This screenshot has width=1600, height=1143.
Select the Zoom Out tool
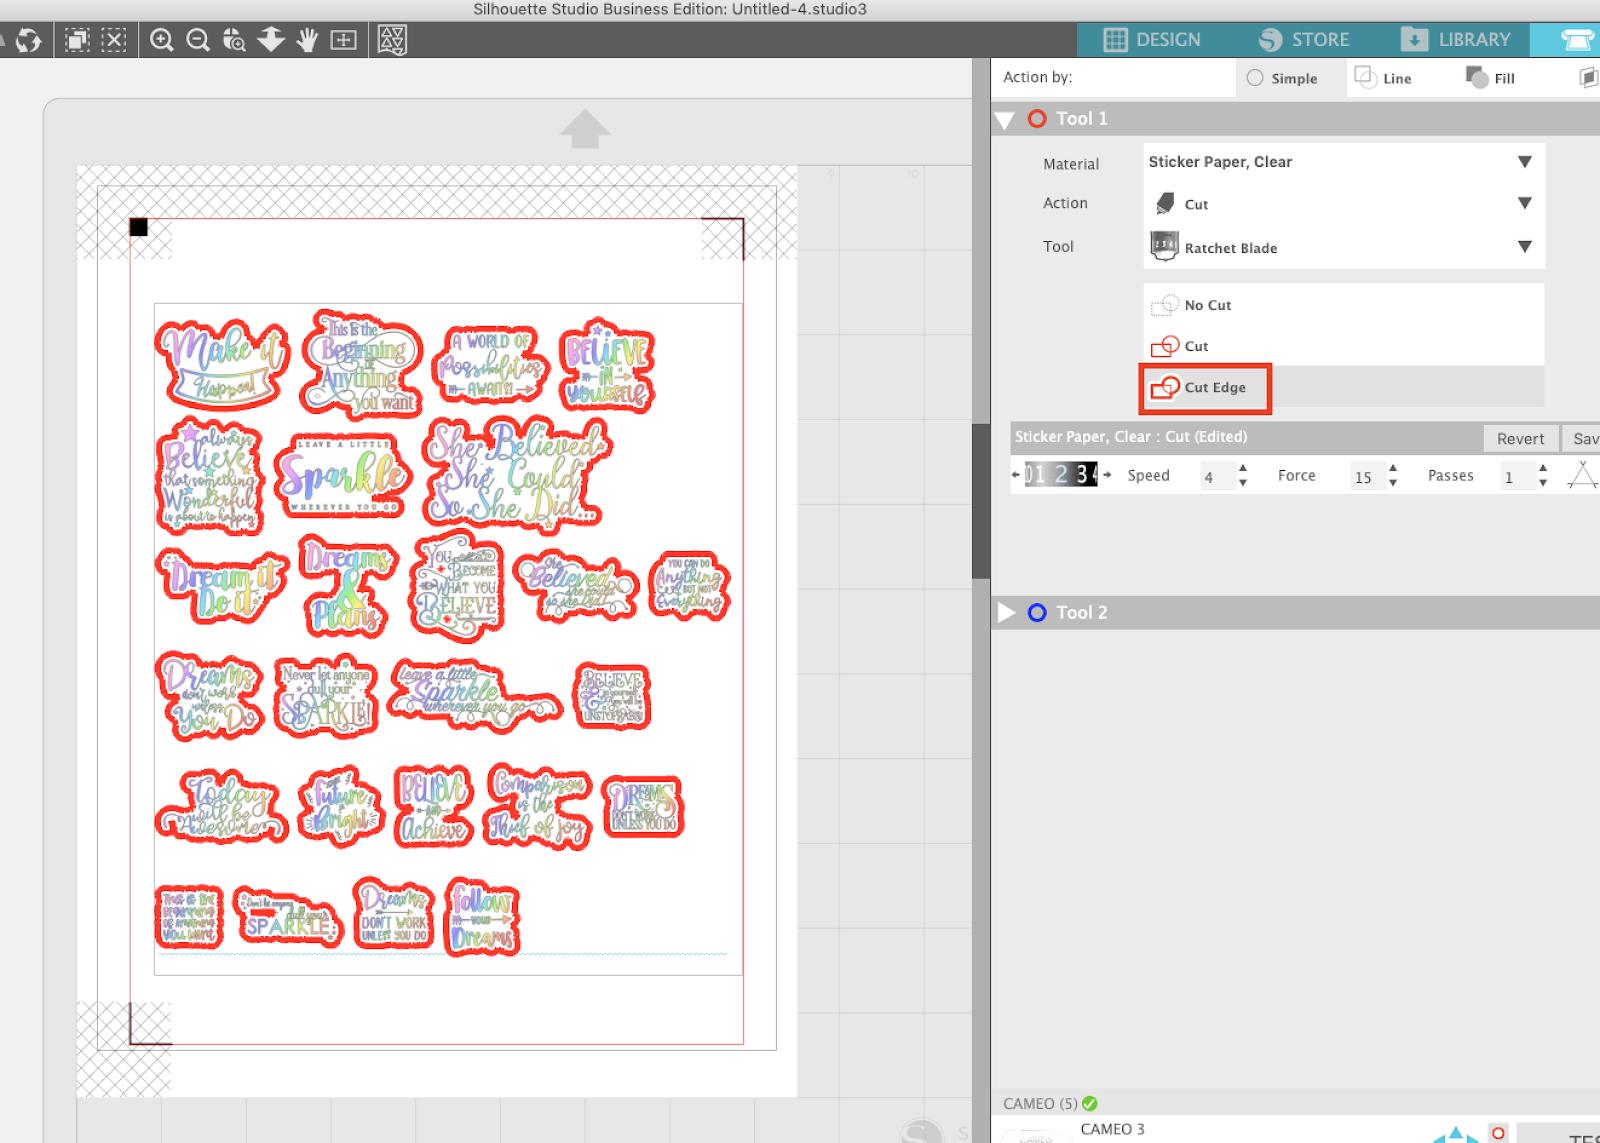(197, 41)
